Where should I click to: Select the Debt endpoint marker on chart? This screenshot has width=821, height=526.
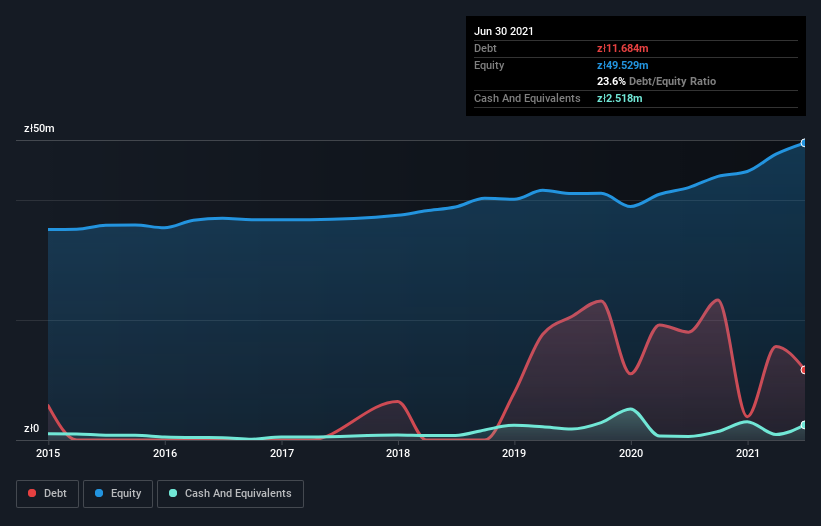pos(804,370)
